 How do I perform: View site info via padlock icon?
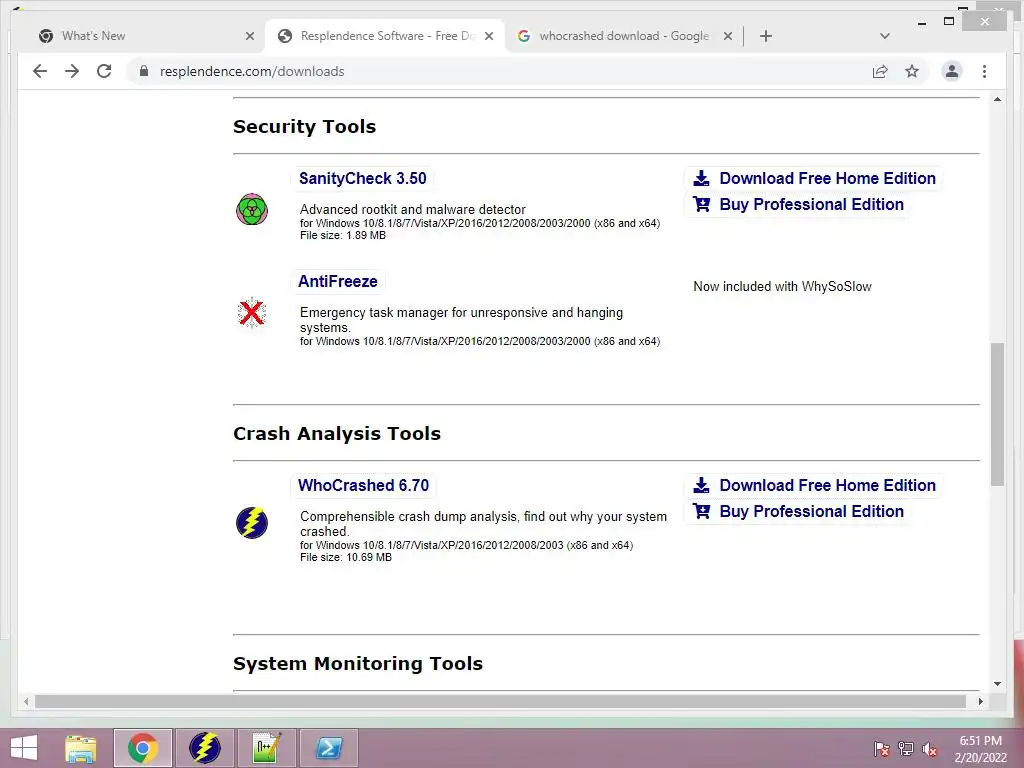(x=144, y=71)
